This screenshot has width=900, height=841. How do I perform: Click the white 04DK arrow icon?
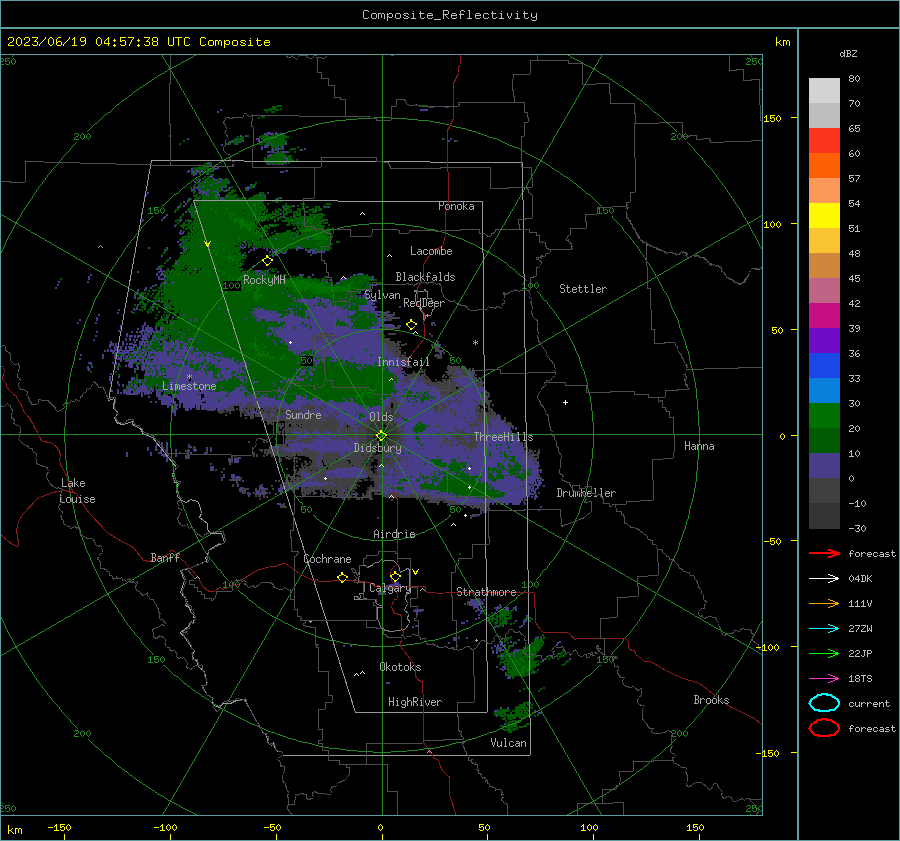pyautogui.click(x=824, y=578)
